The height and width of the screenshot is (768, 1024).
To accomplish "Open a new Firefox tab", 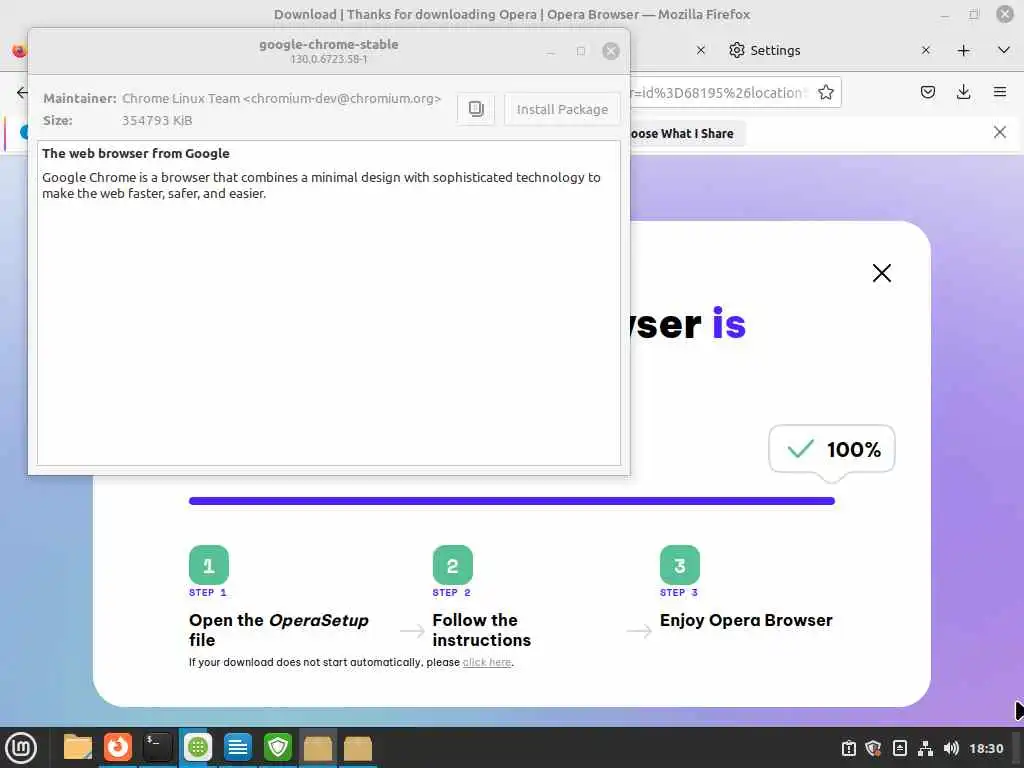I will 963,50.
